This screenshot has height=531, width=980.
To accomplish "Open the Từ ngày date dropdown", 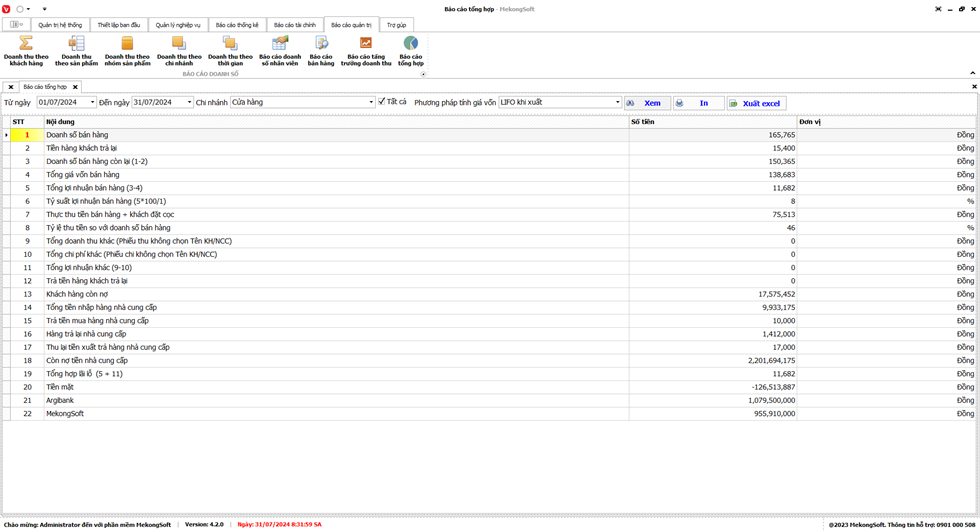I will pos(92,102).
